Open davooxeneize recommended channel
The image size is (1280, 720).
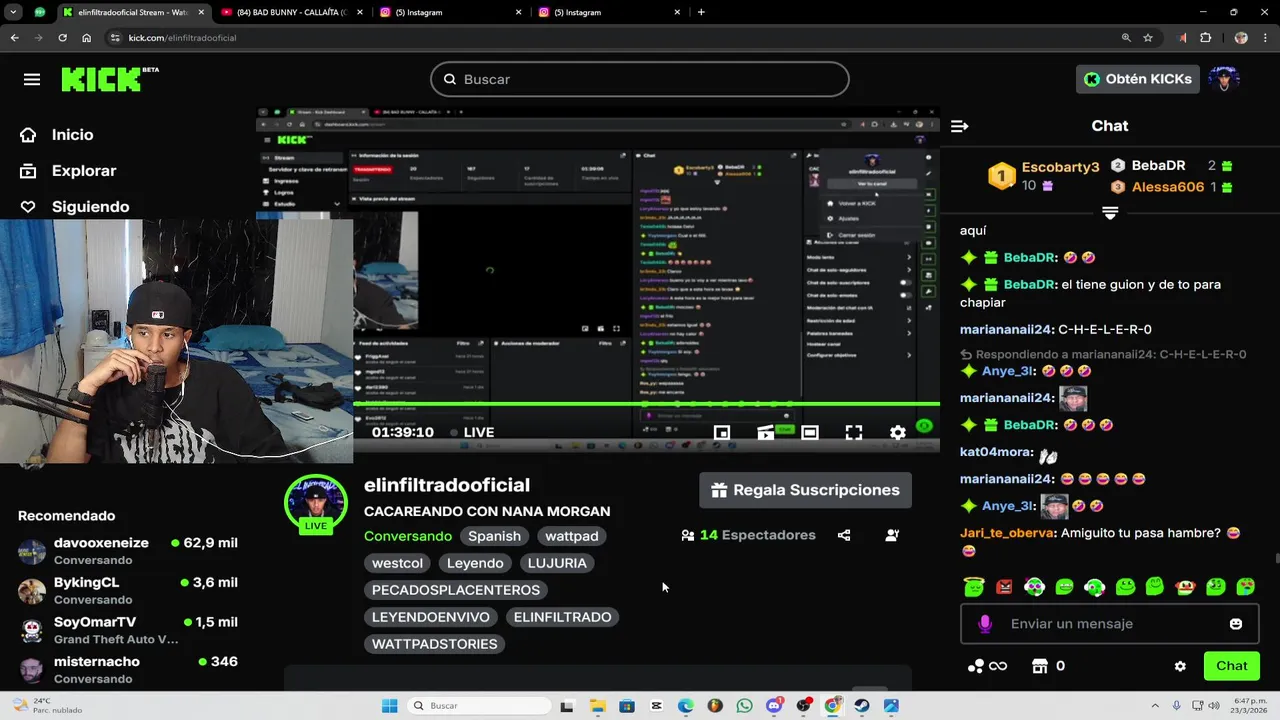tap(128, 551)
